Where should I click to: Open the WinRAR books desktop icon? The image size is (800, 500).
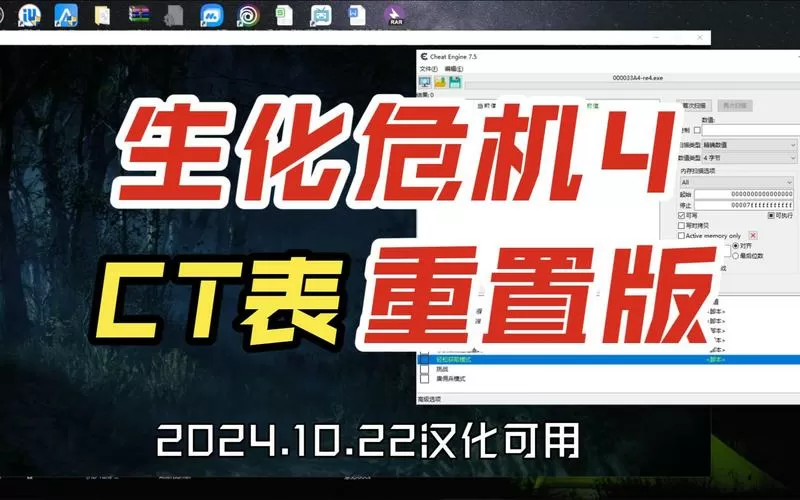click(139, 14)
